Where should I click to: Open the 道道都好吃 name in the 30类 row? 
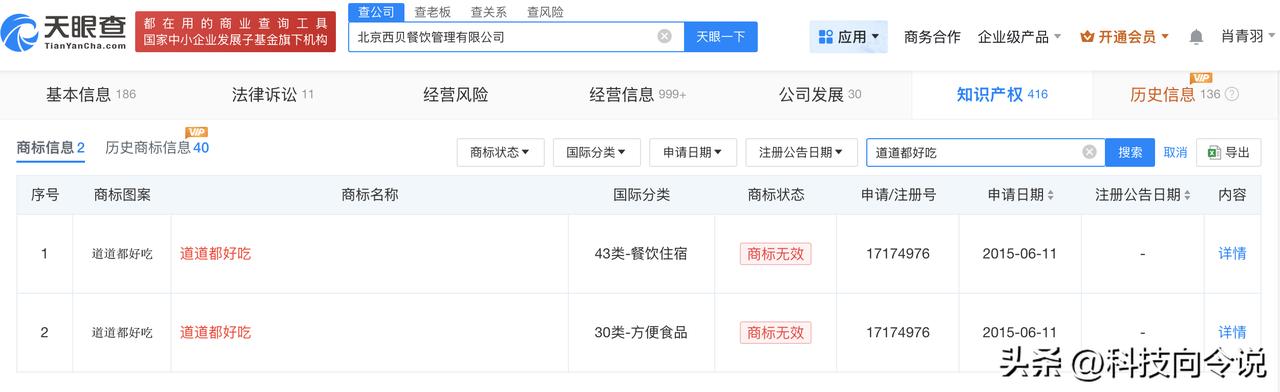click(x=215, y=332)
